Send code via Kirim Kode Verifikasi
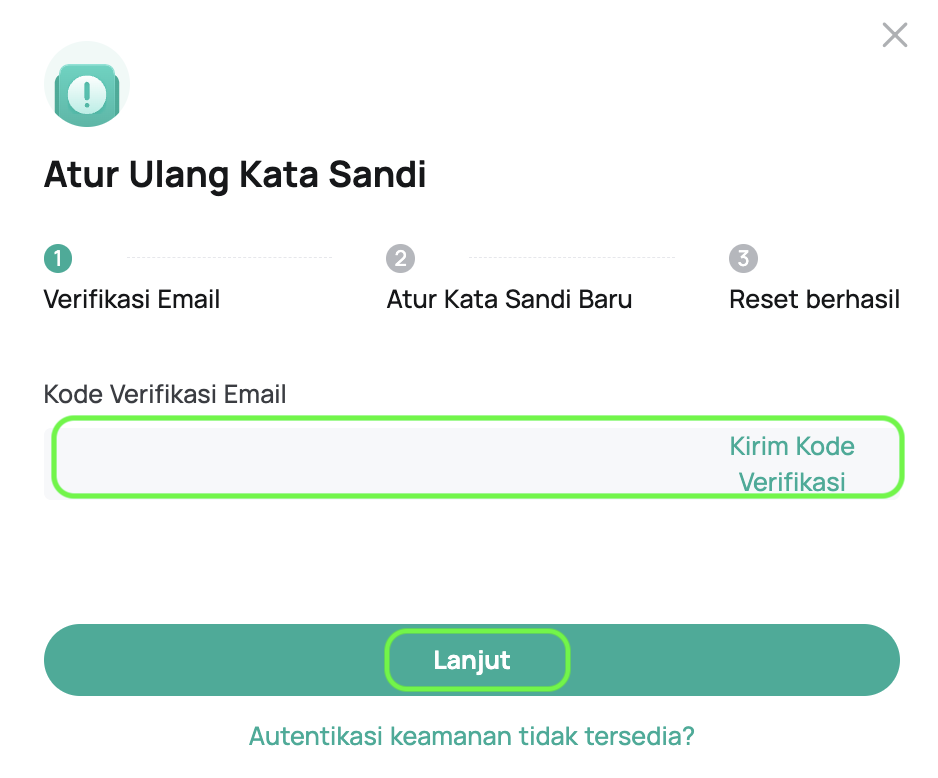The width and height of the screenshot is (938, 778). (x=792, y=463)
